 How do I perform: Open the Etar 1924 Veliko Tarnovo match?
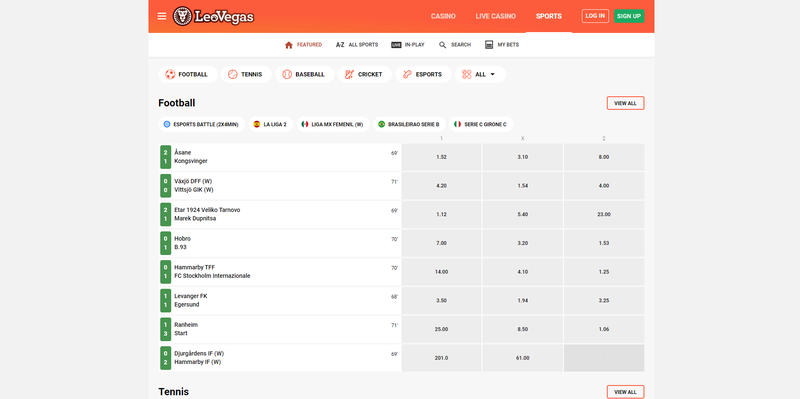point(280,214)
